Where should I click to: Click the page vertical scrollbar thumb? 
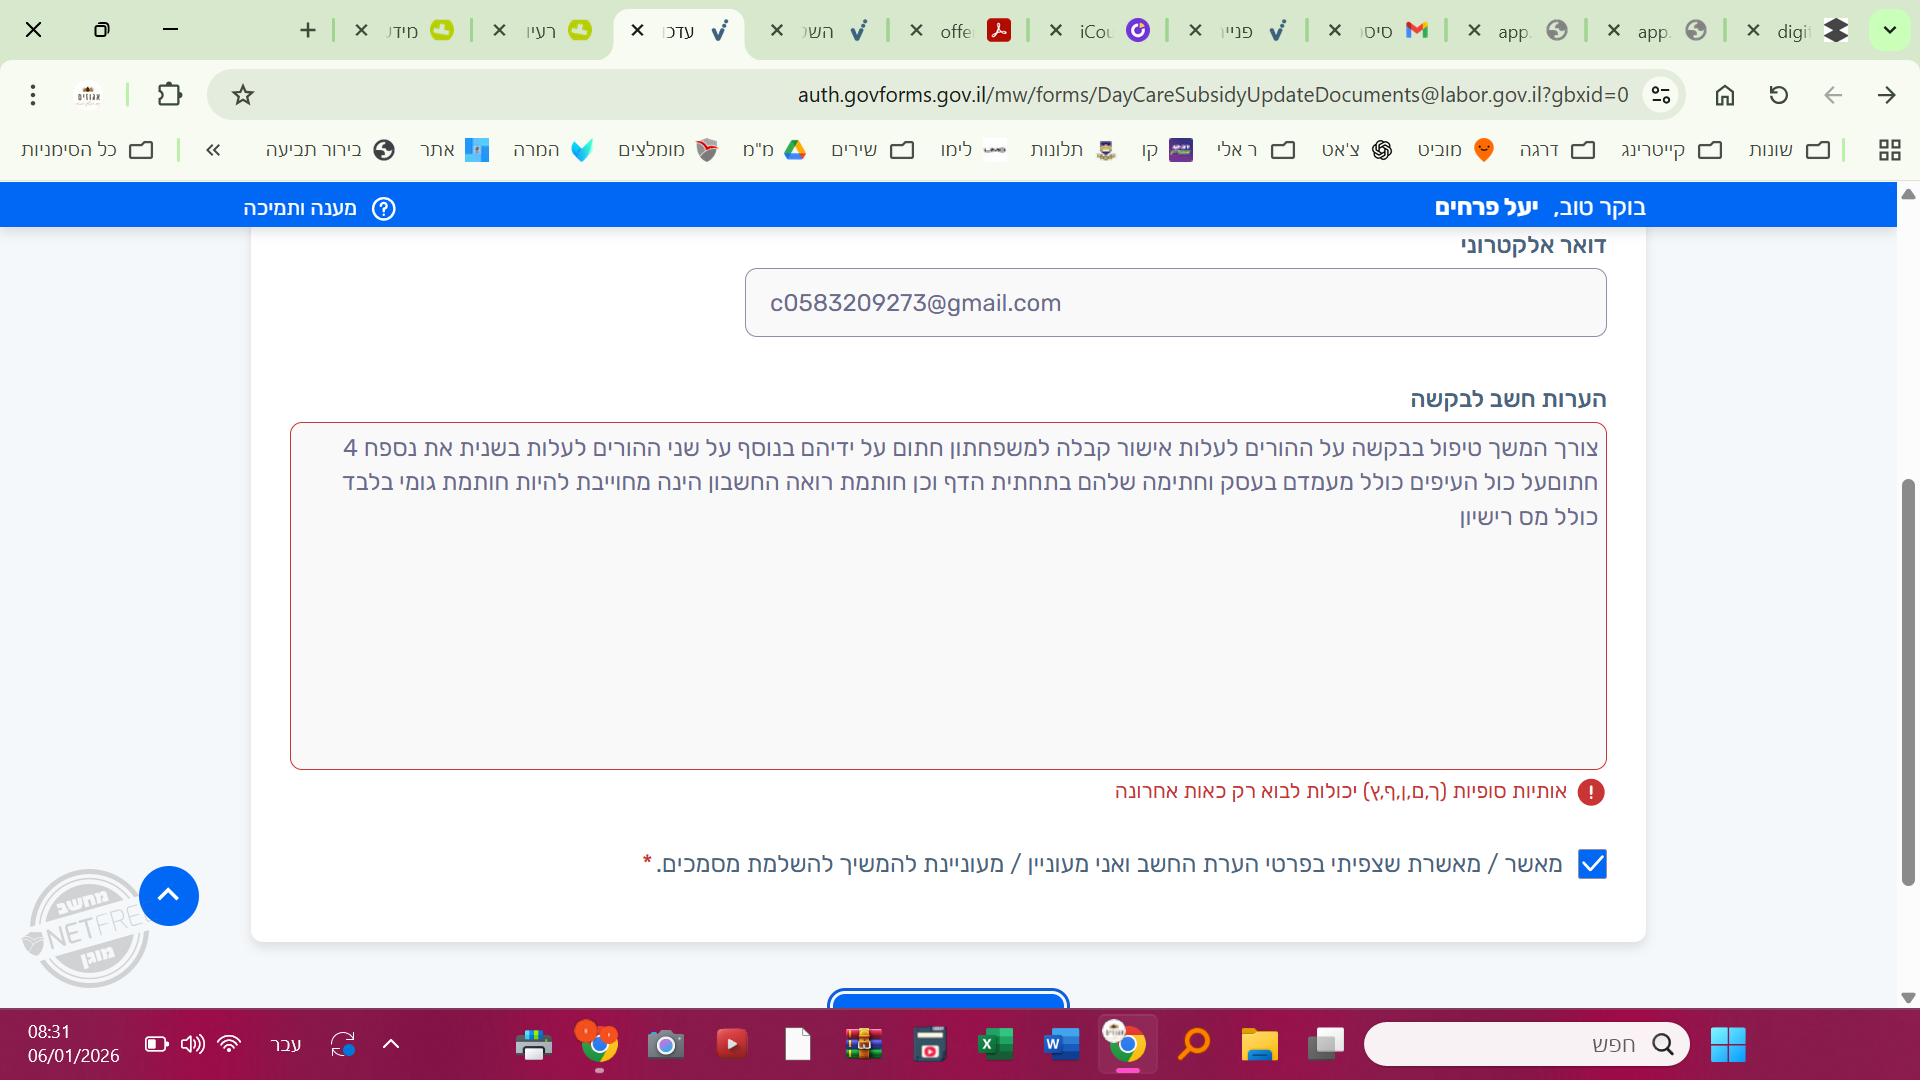1908,680
